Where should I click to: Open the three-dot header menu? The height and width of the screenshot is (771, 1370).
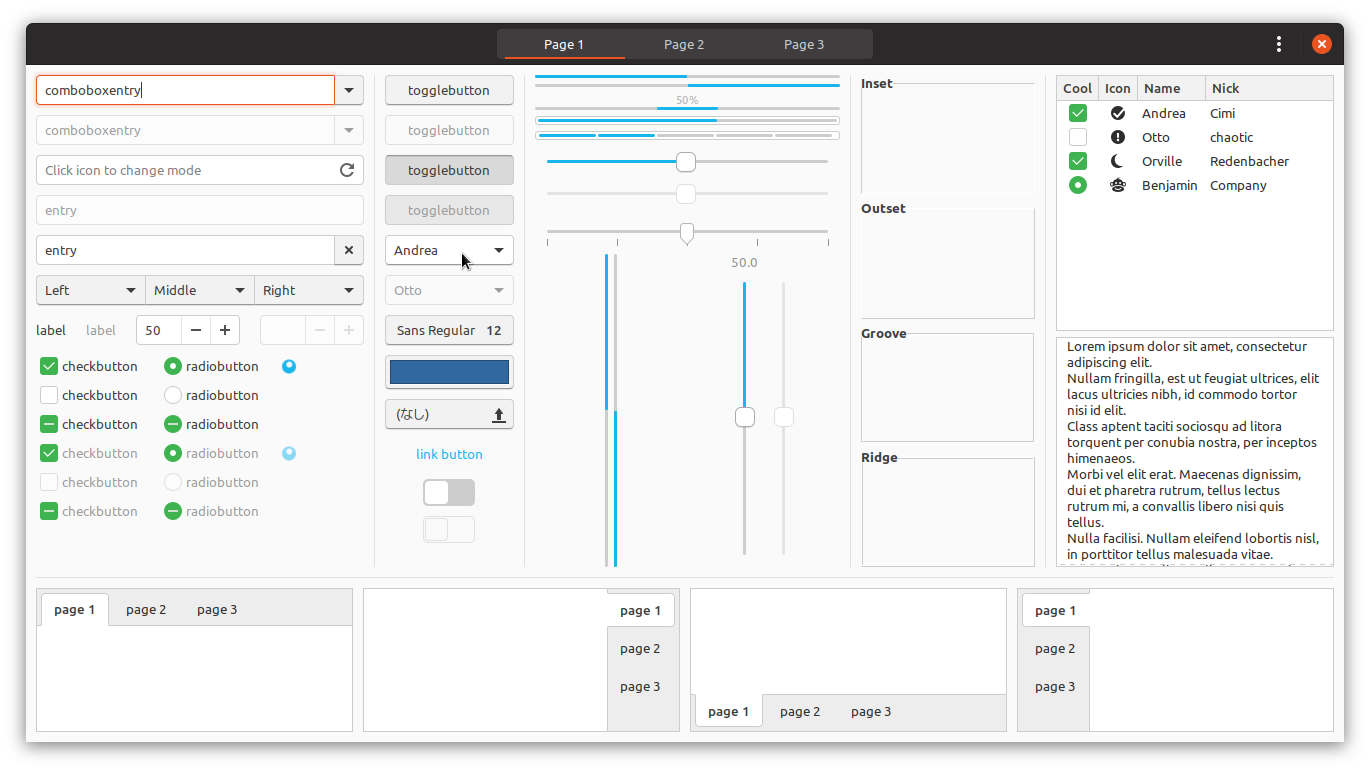click(x=1279, y=44)
